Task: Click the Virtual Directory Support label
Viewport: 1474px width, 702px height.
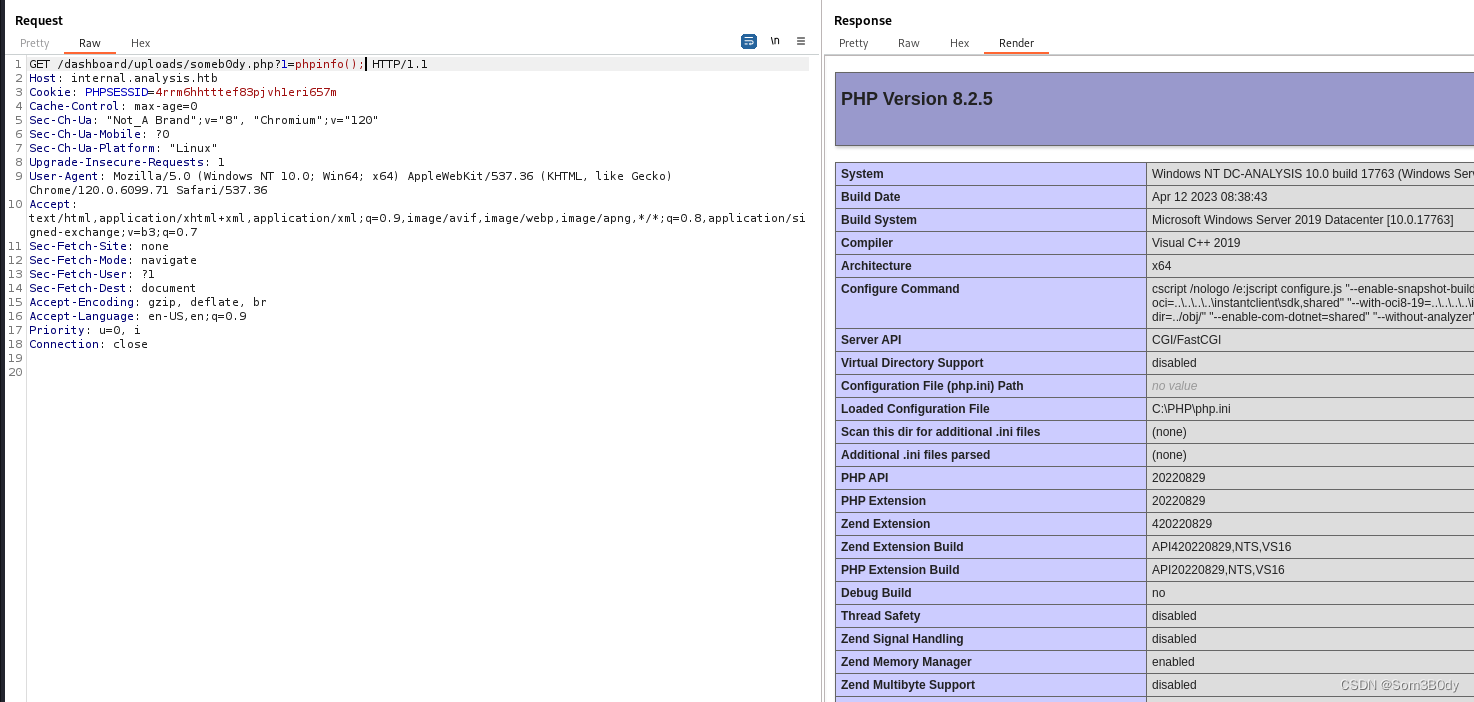Action: (x=912, y=363)
